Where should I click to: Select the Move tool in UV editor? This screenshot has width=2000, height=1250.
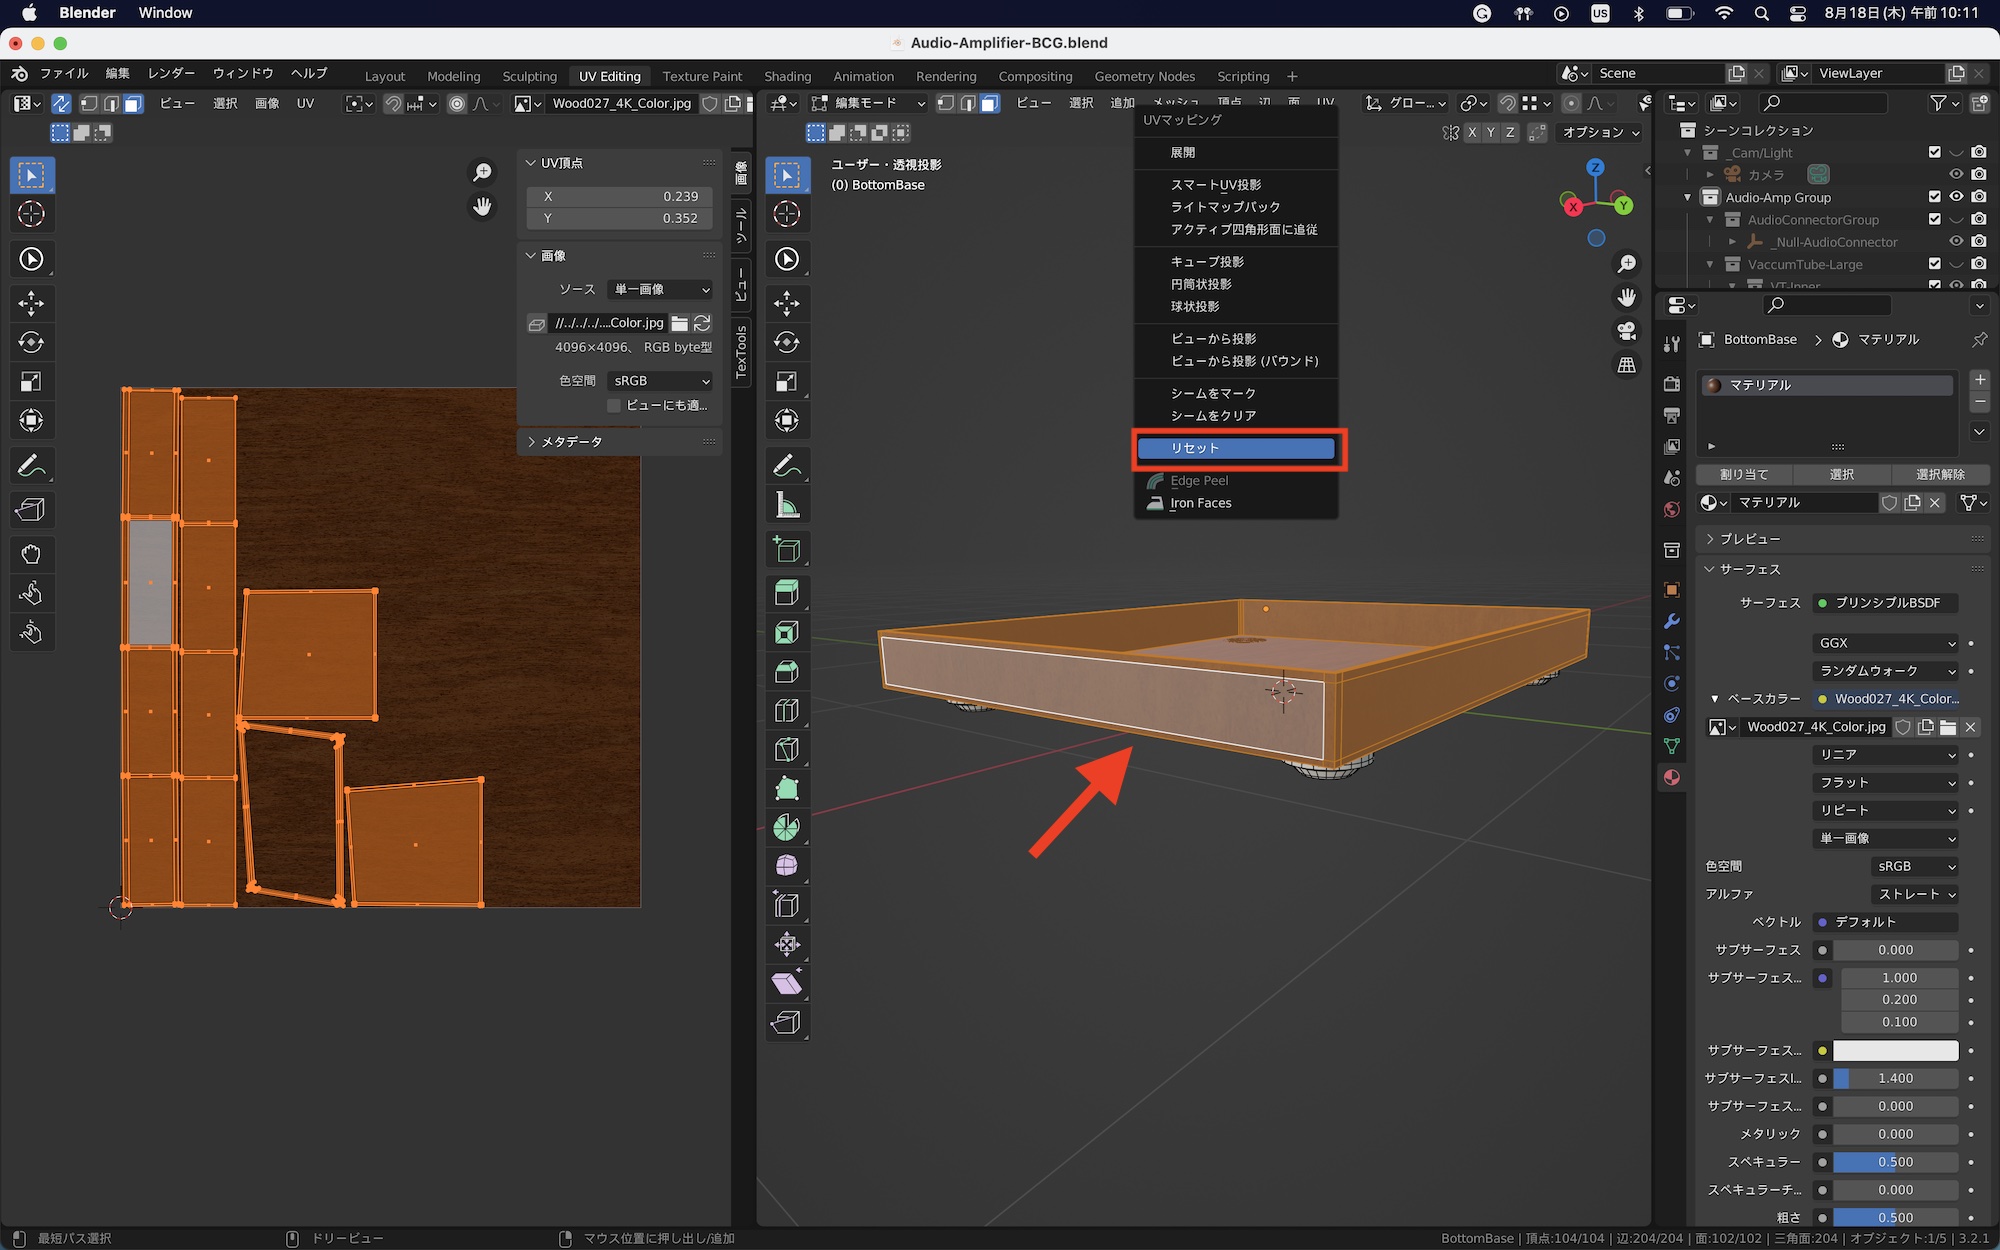point(31,303)
